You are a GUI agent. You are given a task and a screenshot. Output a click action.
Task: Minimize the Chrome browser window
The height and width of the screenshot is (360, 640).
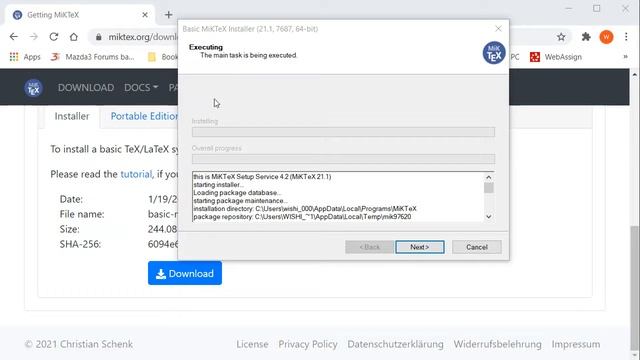[568, 8]
